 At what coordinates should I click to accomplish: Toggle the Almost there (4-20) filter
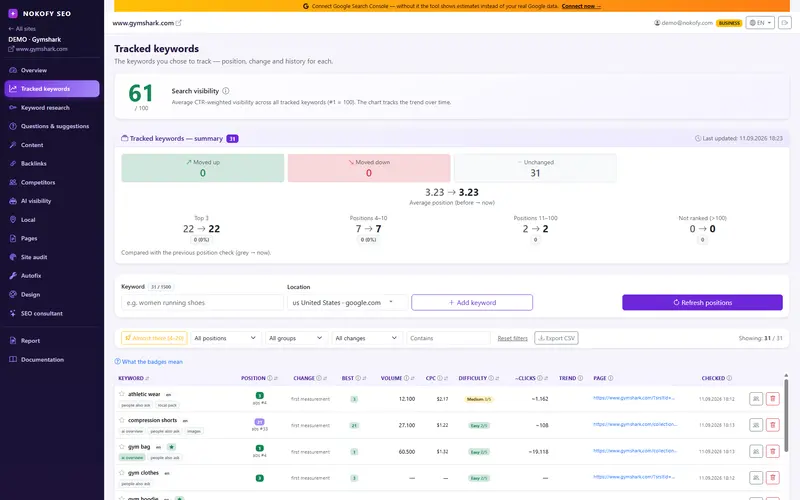tap(154, 338)
